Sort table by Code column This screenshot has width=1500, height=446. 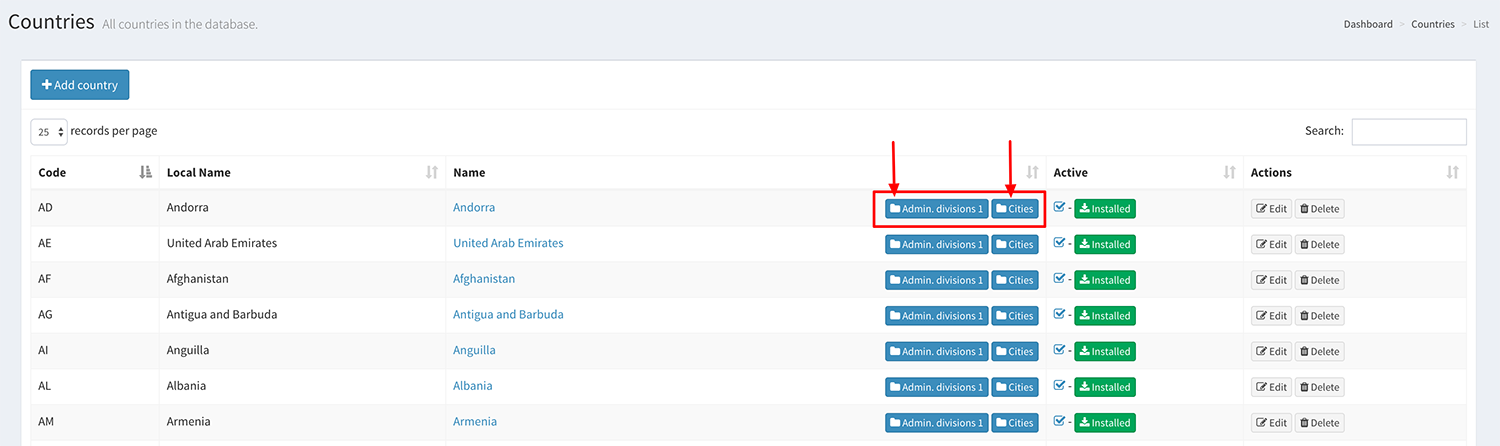95,172
